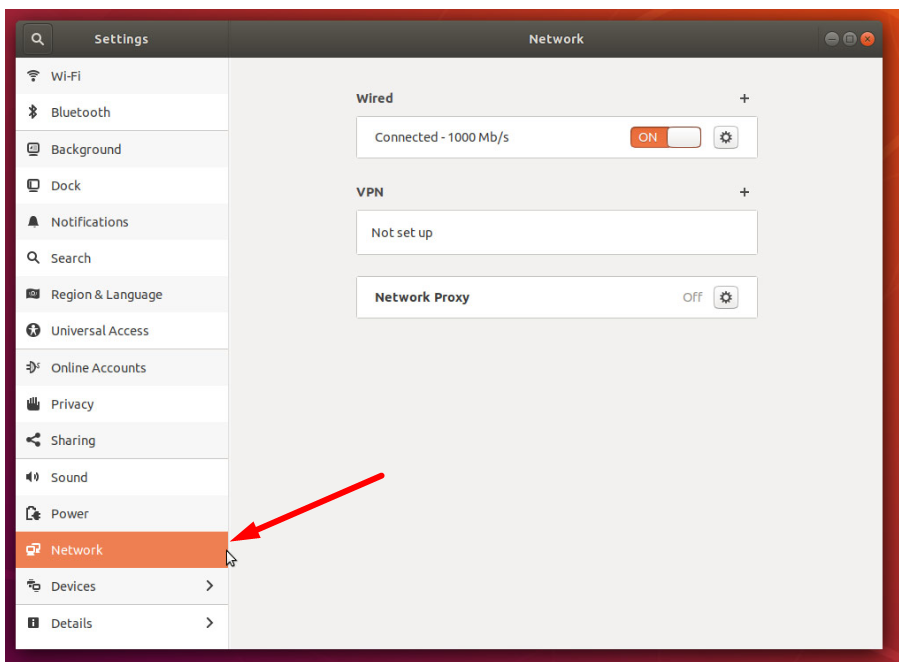
Task: Click the Privacy hand icon
Action: coord(33,404)
